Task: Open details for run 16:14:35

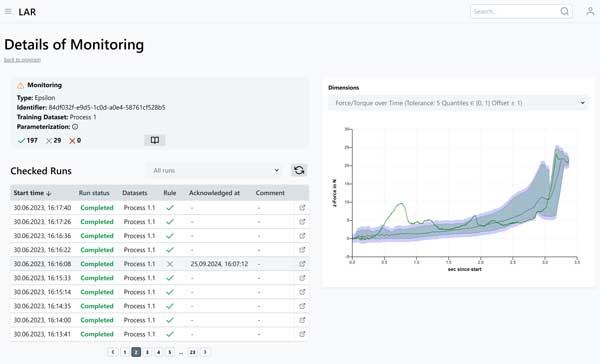Action: click(x=302, y=306)
